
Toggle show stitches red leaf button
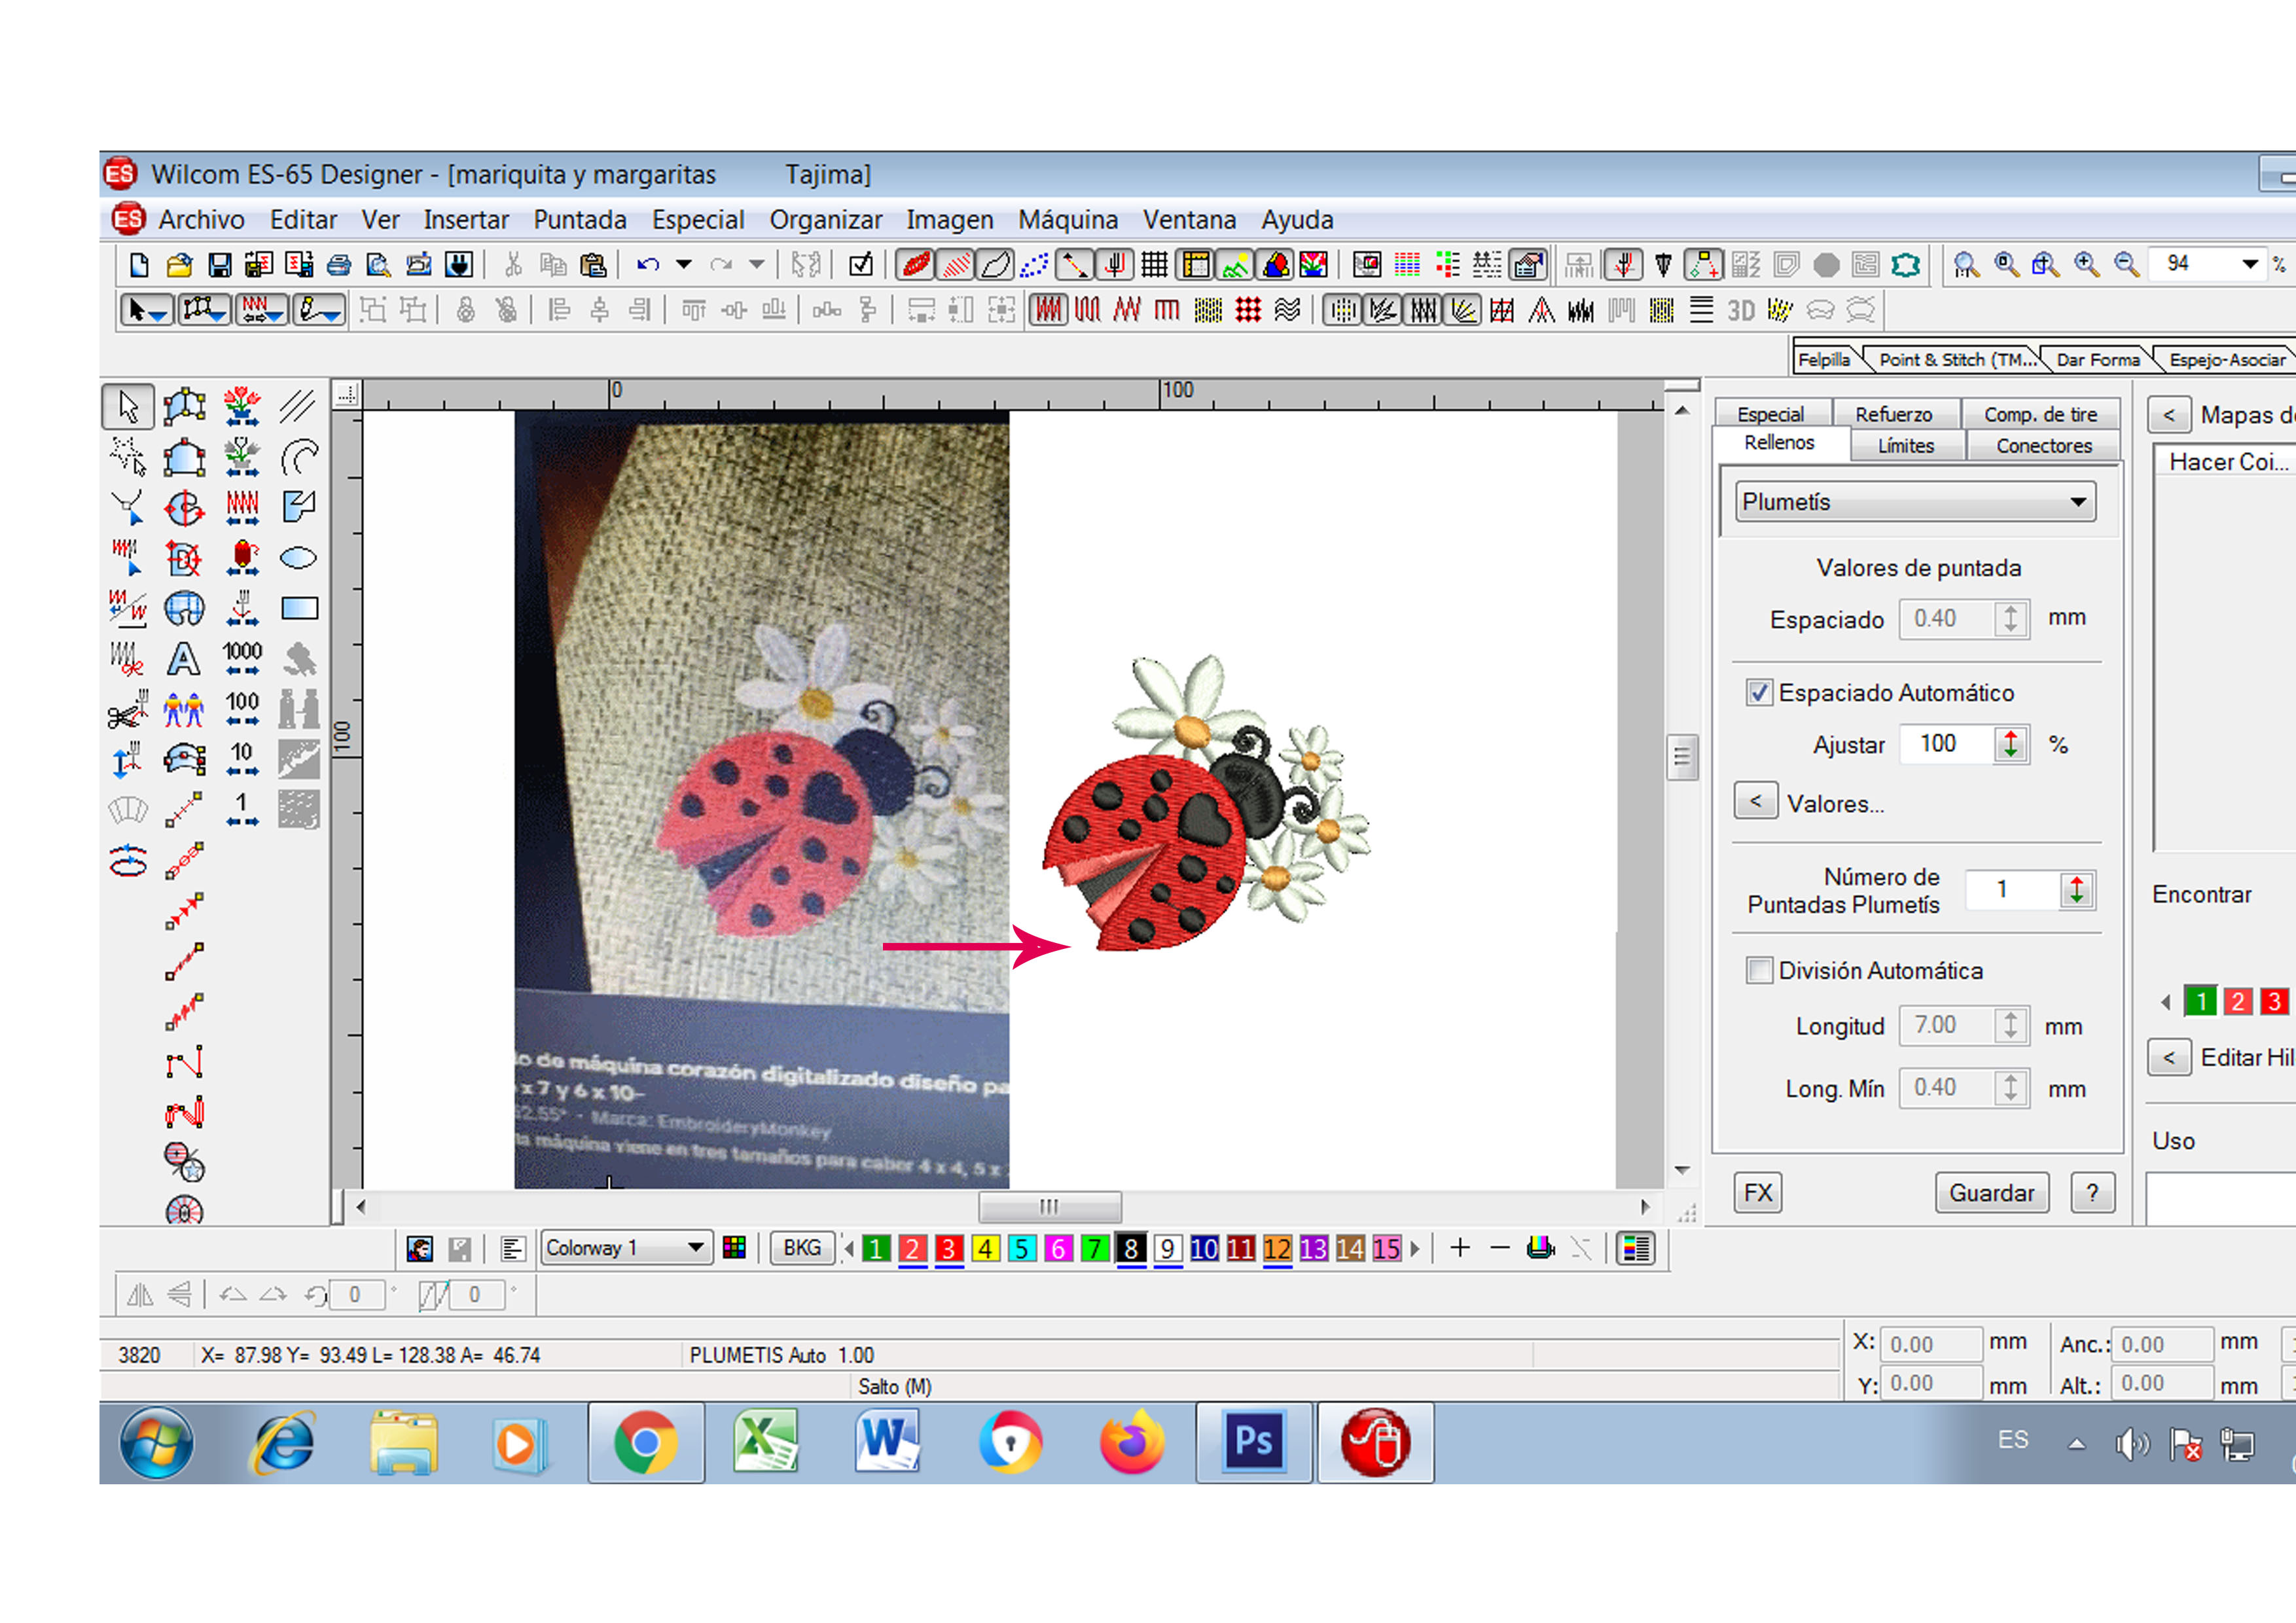915,265
